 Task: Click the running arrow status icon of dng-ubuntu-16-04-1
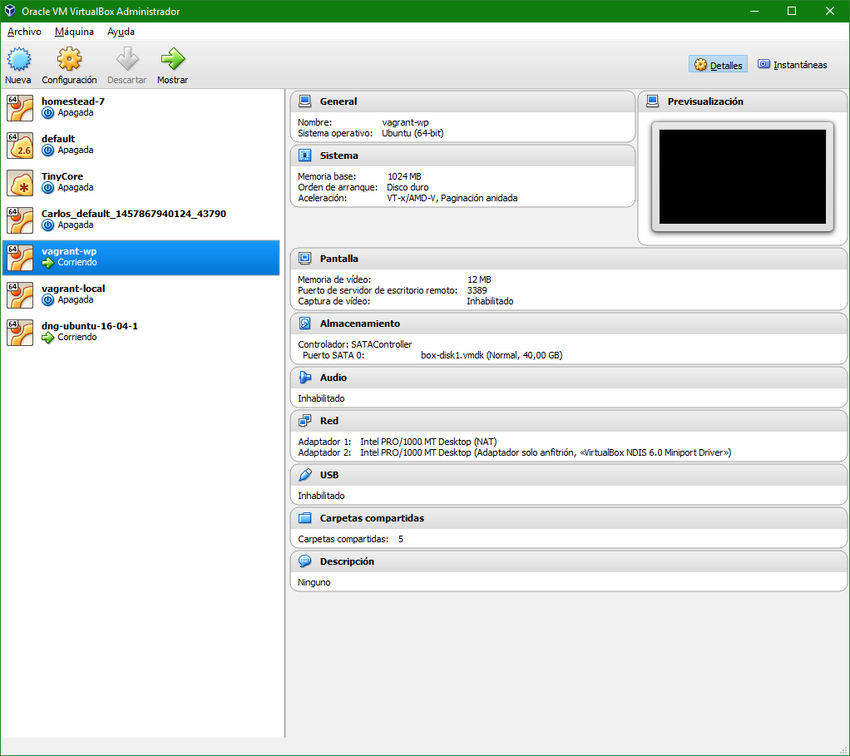coord(48,337)
